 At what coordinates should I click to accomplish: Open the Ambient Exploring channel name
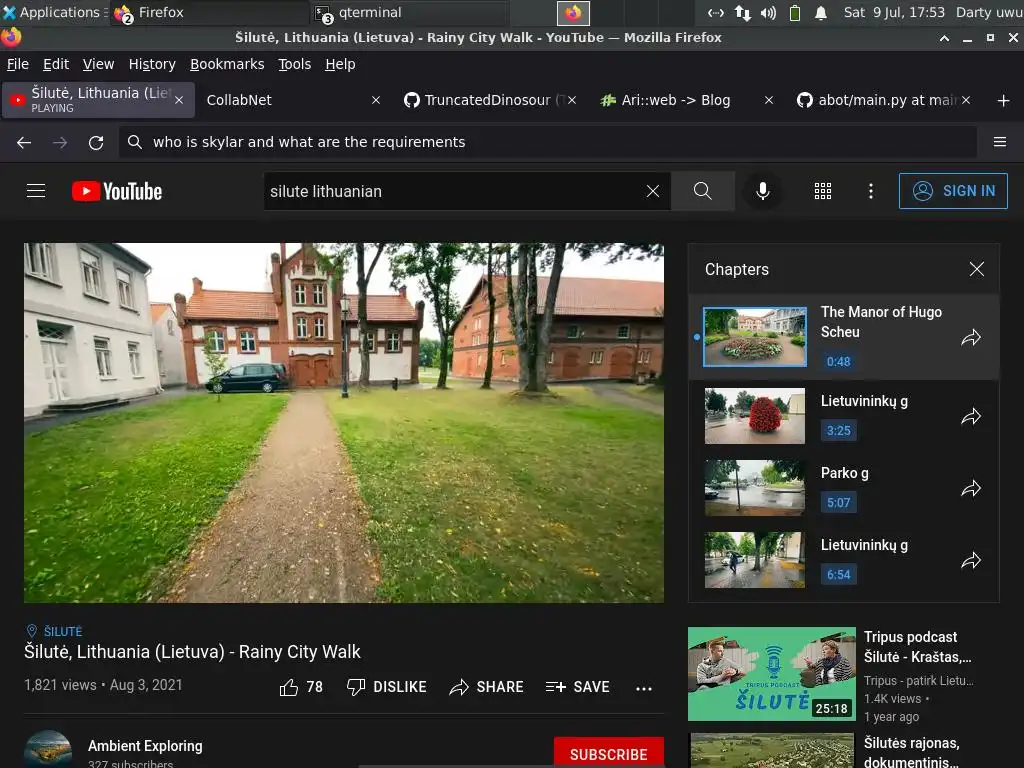pos(145,746)
